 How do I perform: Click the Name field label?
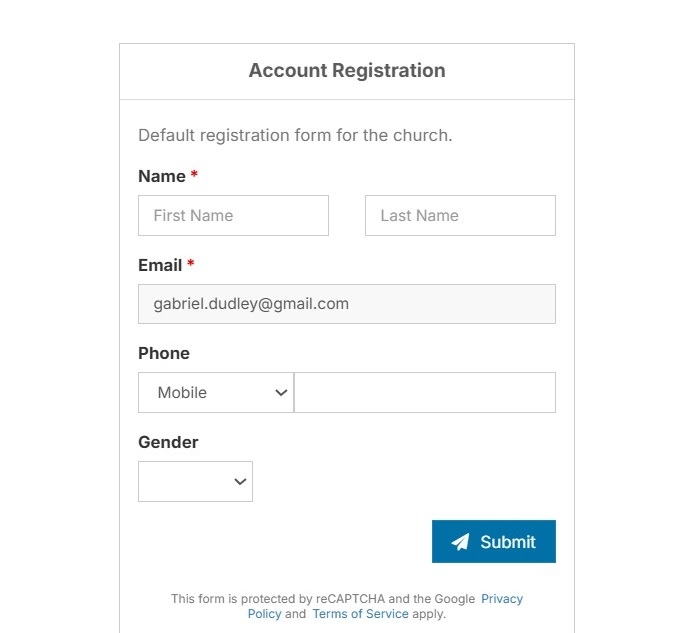161,176
